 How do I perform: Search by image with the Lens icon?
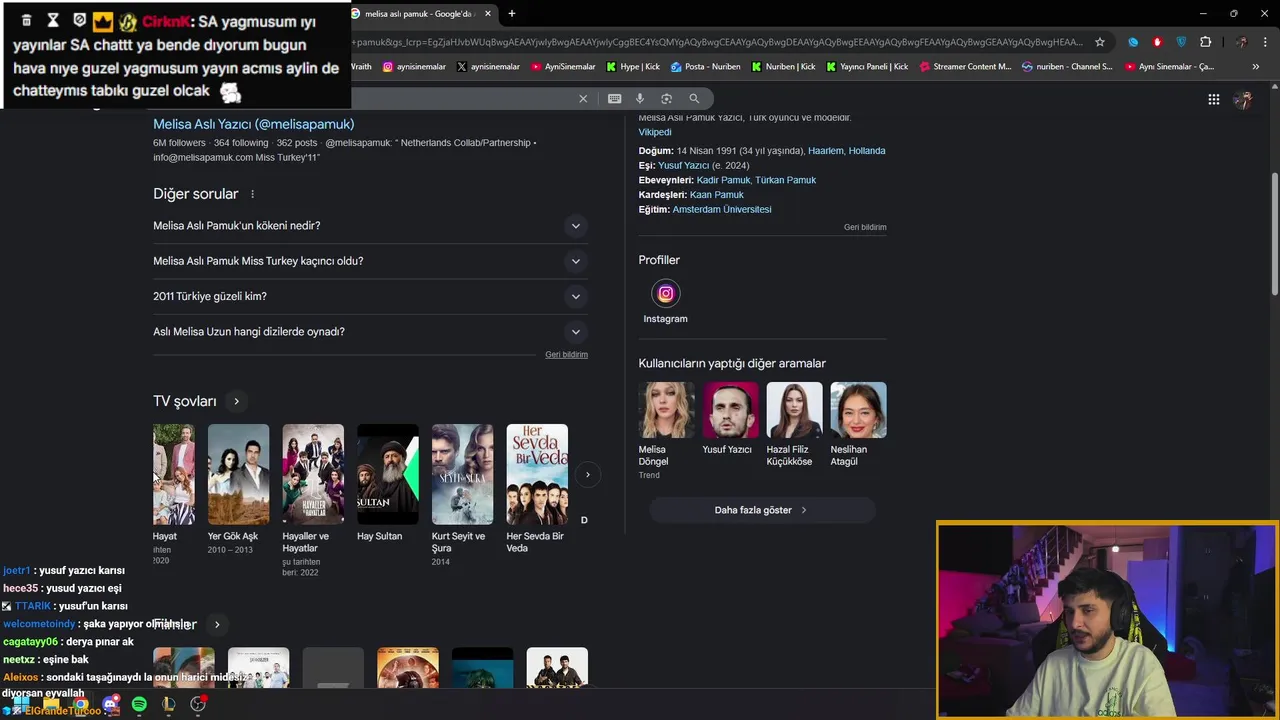pyautogui.click(x=666, y=98)
